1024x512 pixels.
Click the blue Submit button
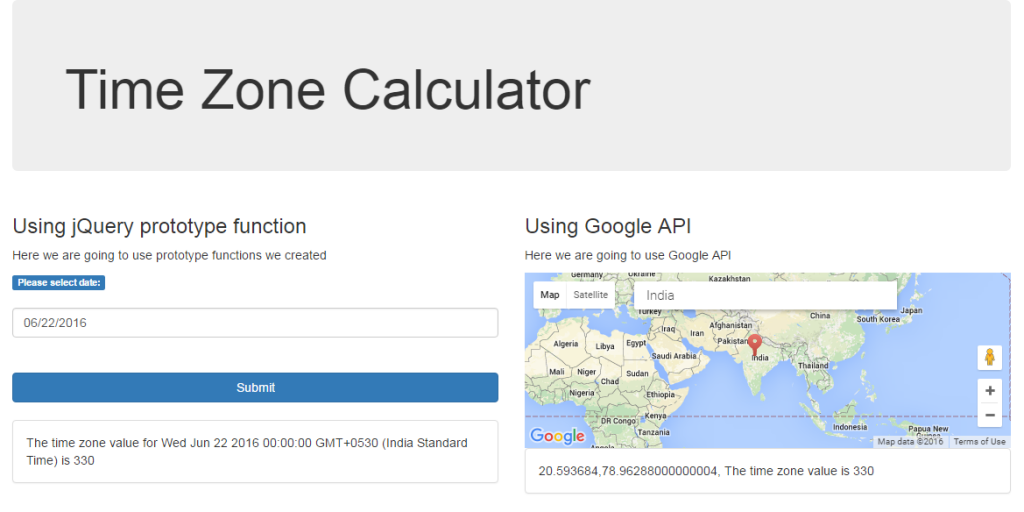255,387
